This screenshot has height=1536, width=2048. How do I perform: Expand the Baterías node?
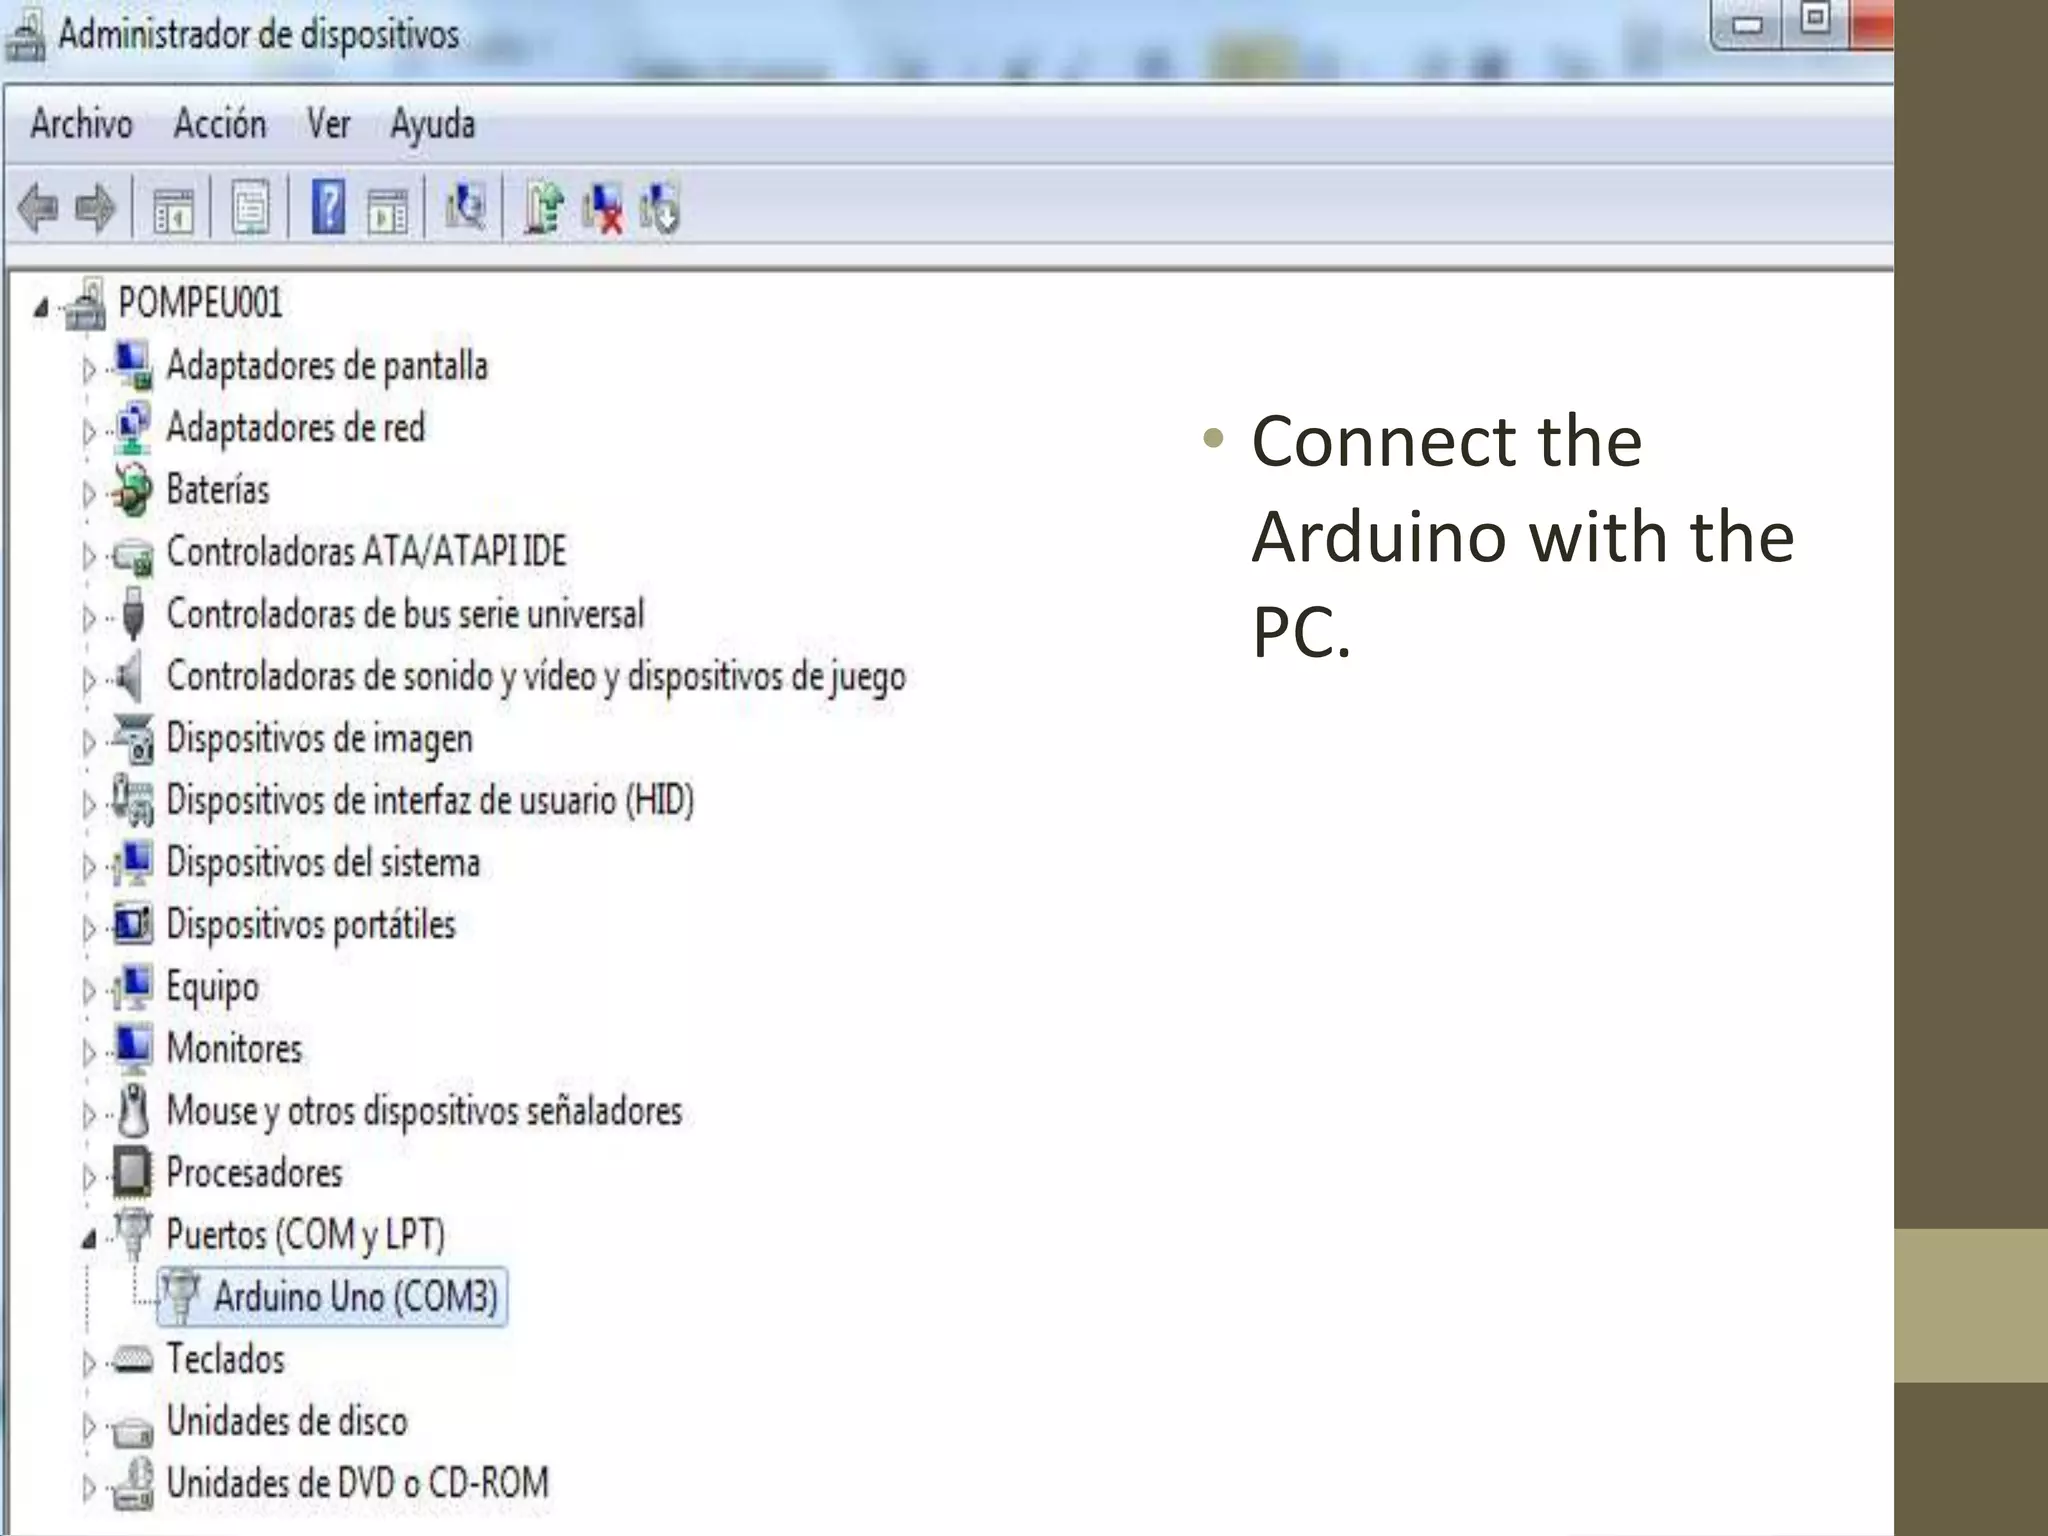click(89, 494)
